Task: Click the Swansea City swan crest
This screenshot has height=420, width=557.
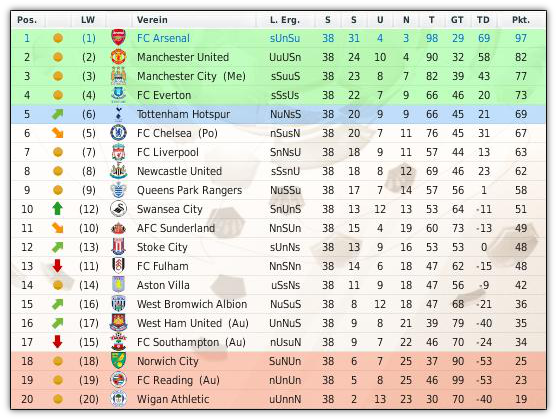Action: (x=118, y=209)
